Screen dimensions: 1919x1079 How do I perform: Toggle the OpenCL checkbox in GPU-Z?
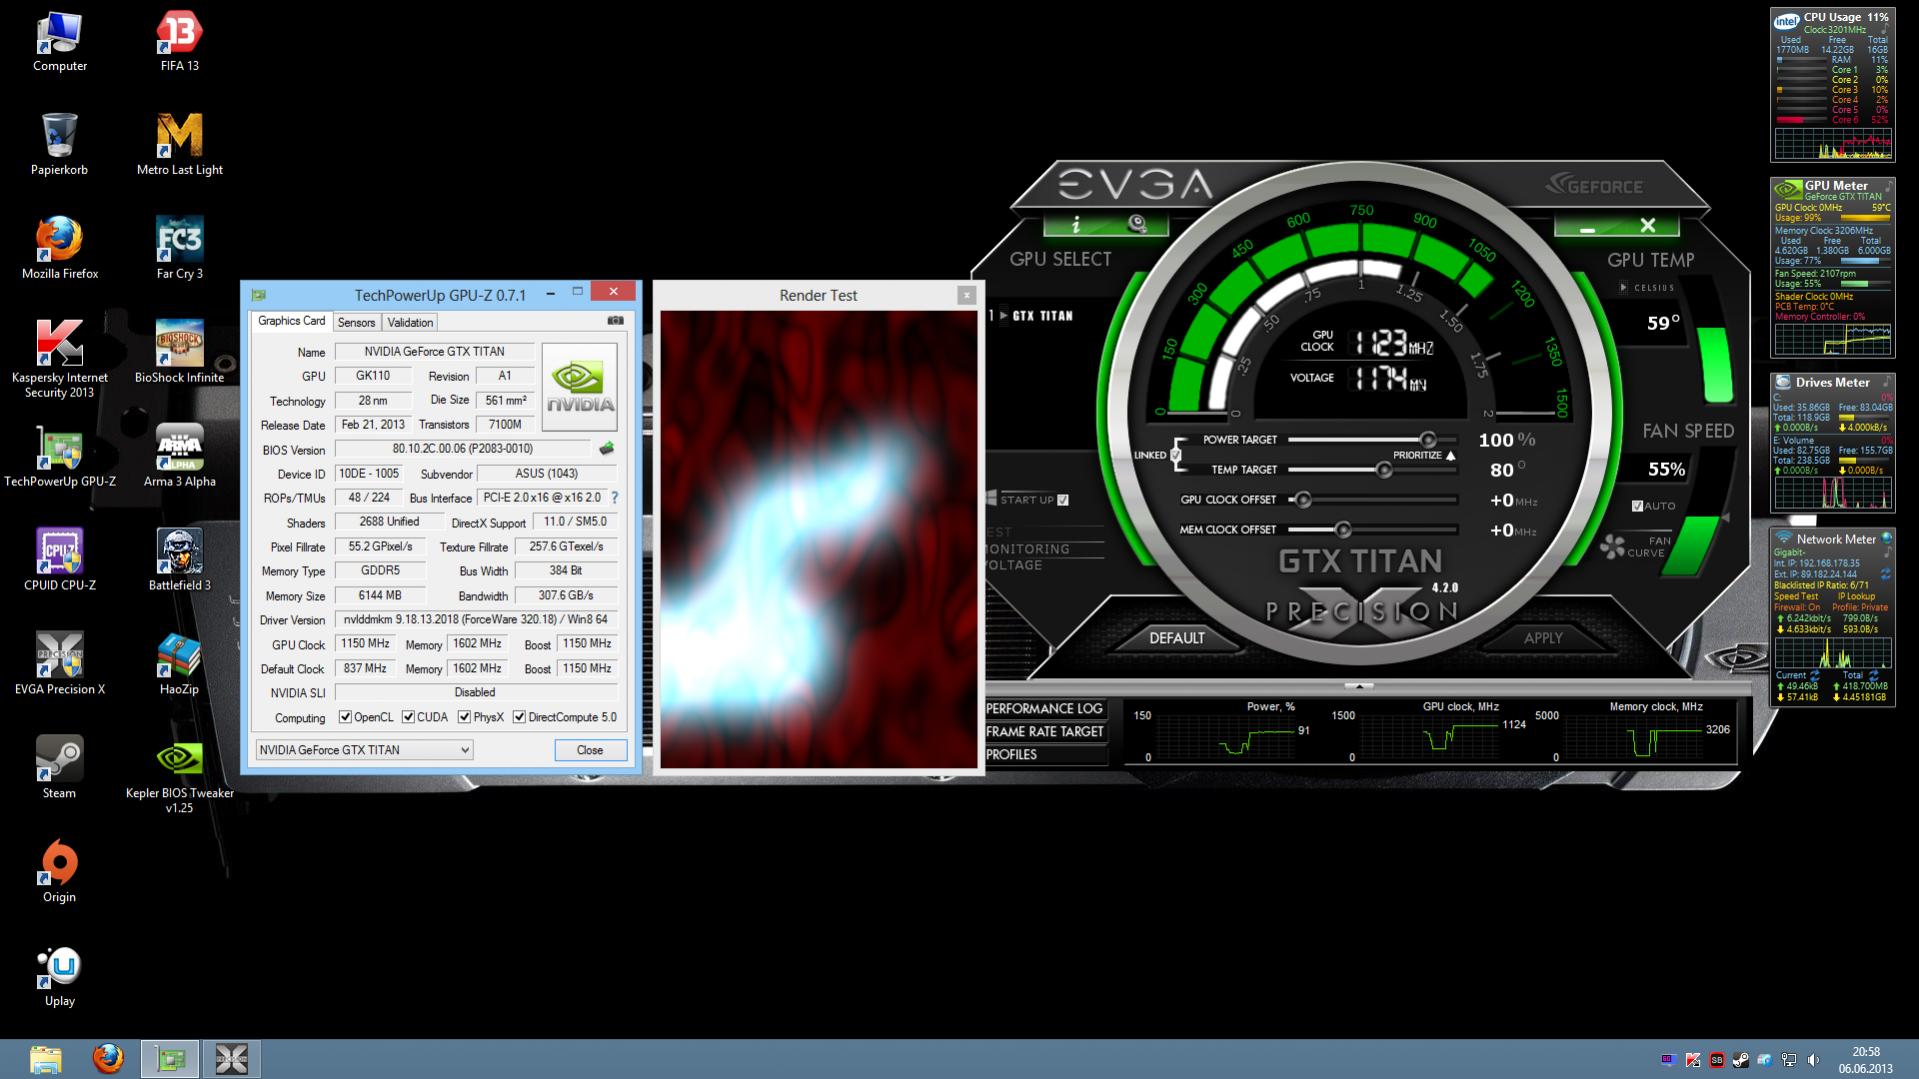coord(345,716)
